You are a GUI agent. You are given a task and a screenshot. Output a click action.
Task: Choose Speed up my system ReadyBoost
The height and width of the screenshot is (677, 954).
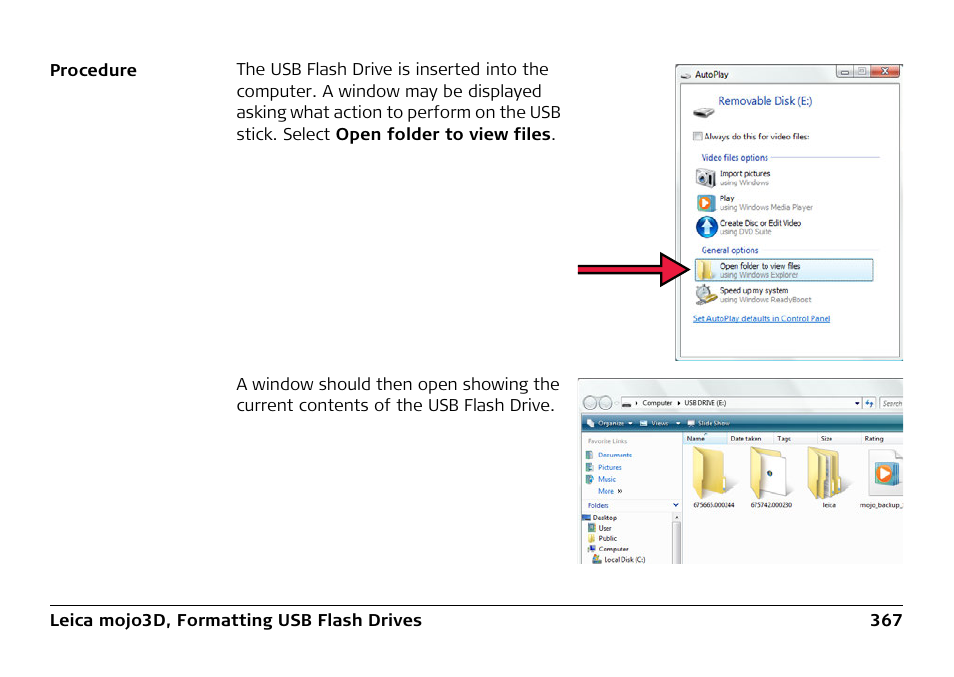click(x=754, y=295)
